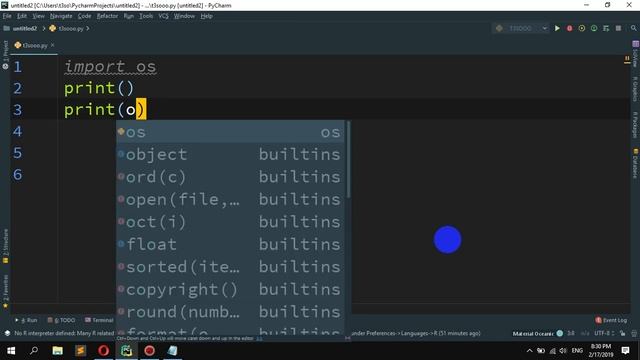Open the run configuration dropdown t3sooo
This screenshot has width=640, height=360.
click(521, 28)
